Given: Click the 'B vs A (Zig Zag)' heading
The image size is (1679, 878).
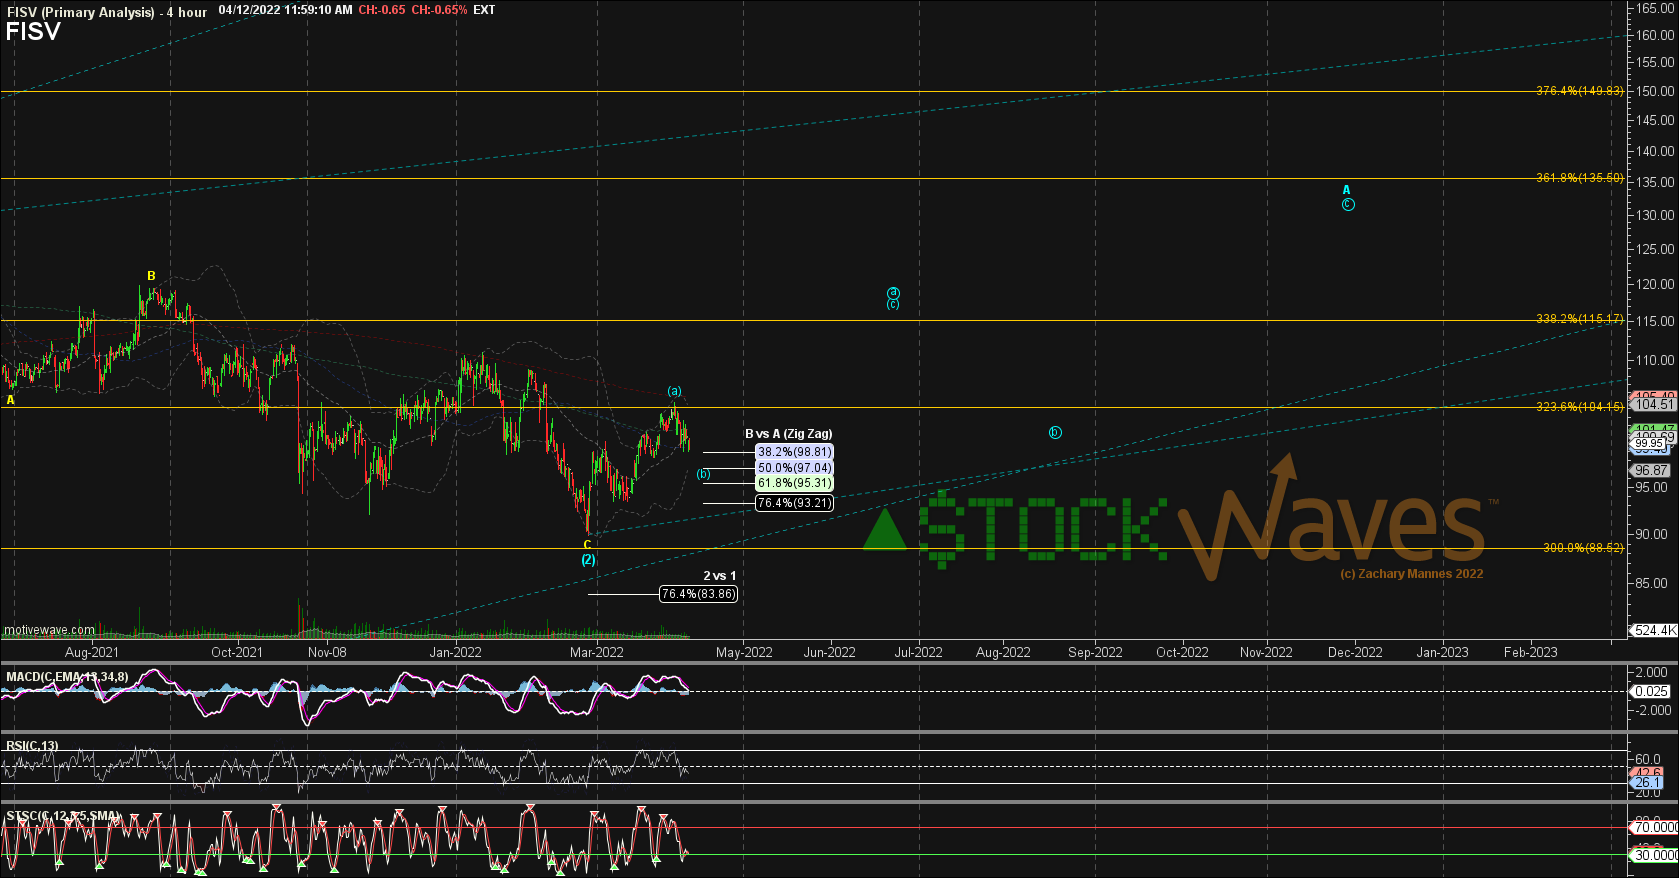Looking at the screenshot, I should coord(788,434).
